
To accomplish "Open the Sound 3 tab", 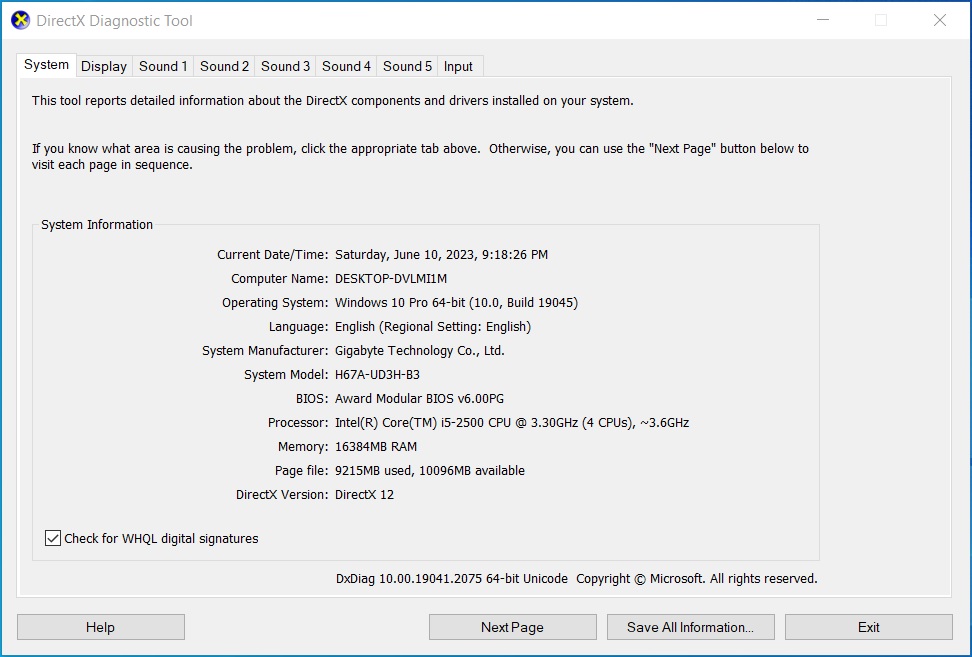I will tap(285, 66).
